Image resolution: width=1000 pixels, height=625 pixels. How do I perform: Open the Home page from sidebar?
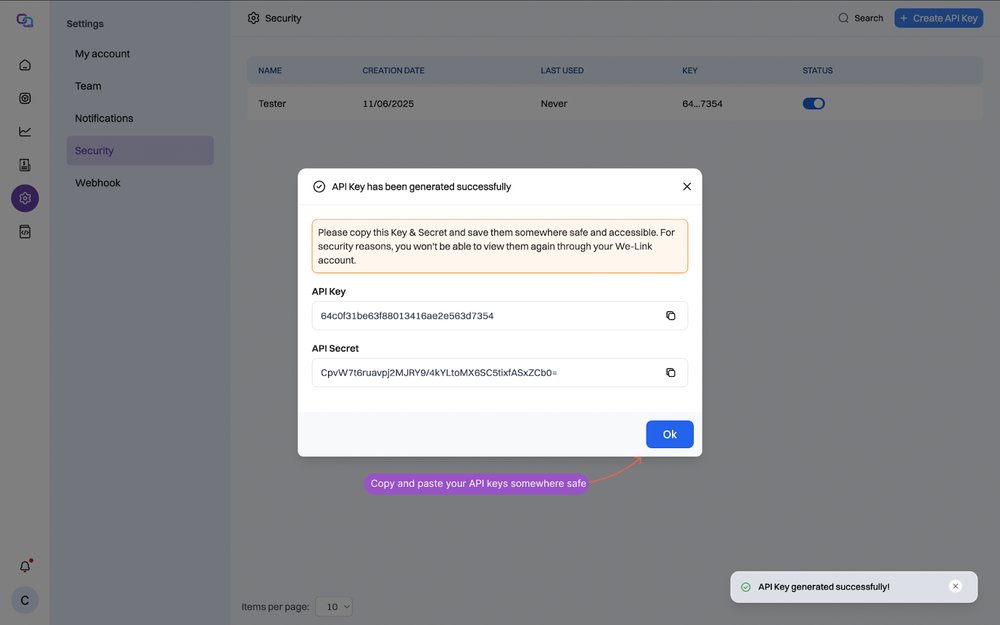[x=25, y=65]
